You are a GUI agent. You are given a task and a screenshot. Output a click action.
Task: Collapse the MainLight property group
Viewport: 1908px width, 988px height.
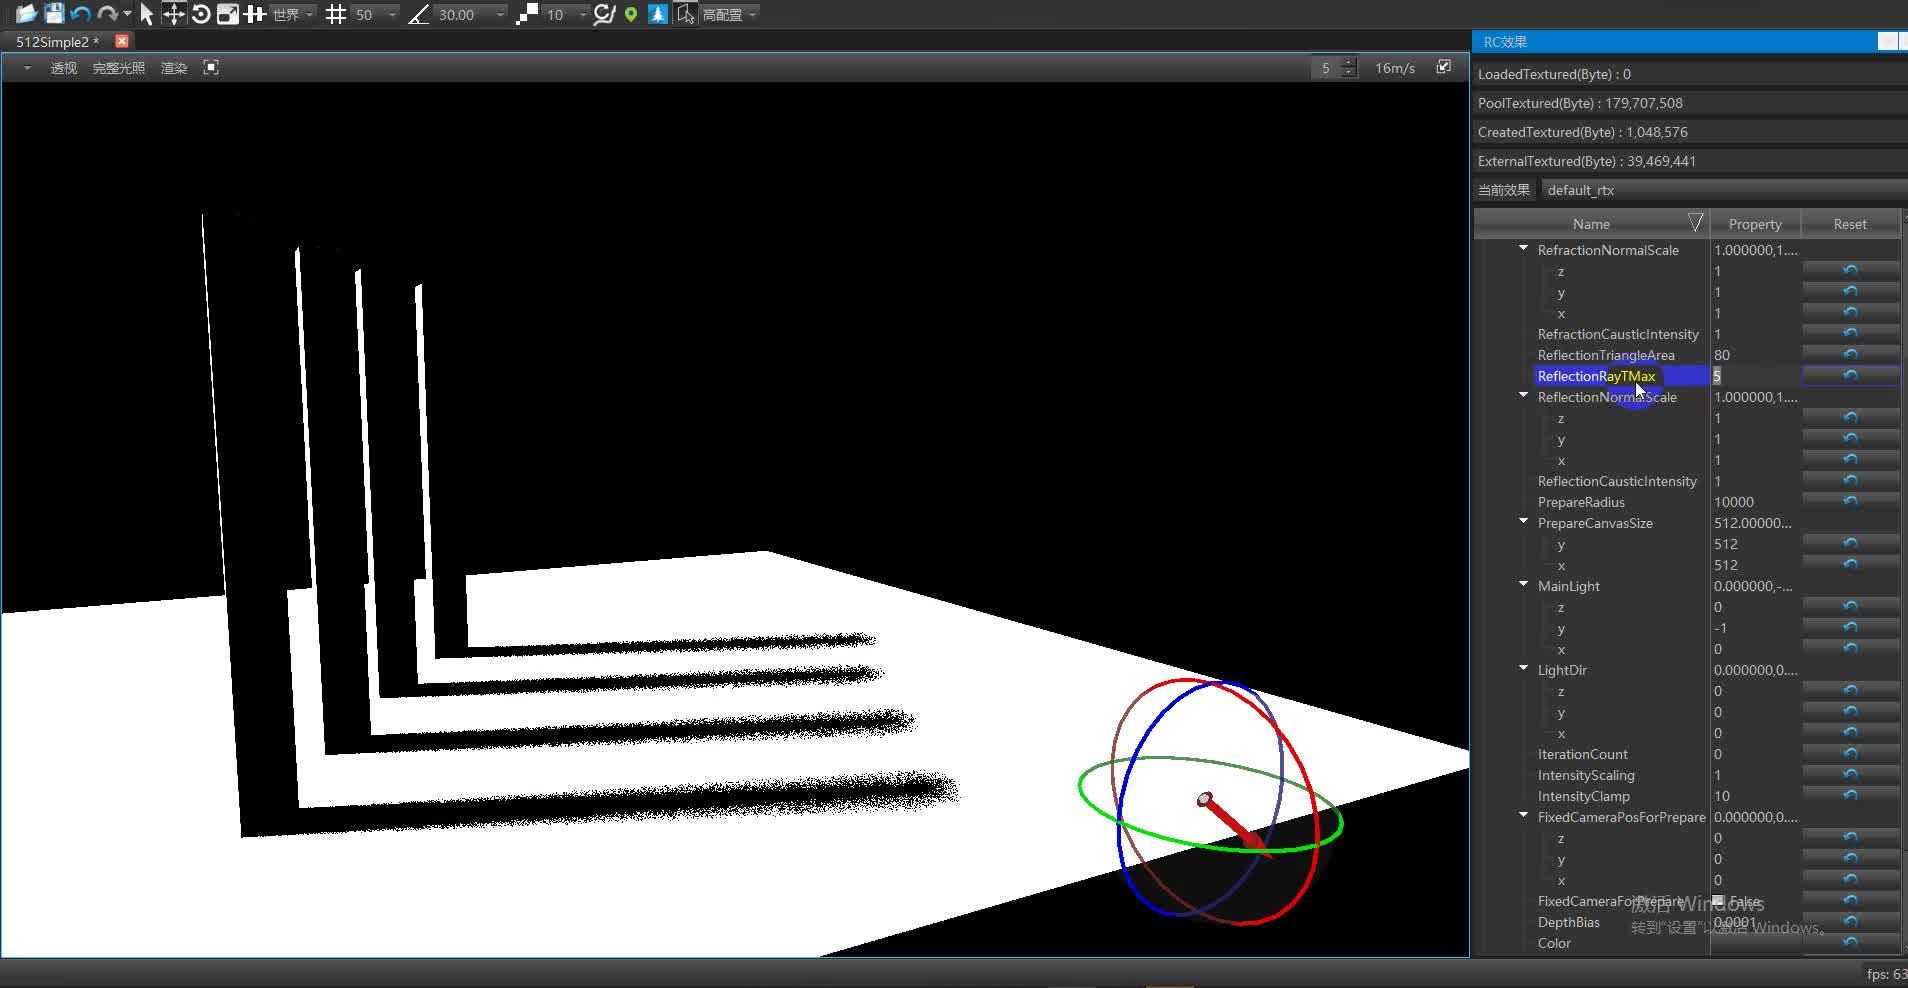point(1523,585)
